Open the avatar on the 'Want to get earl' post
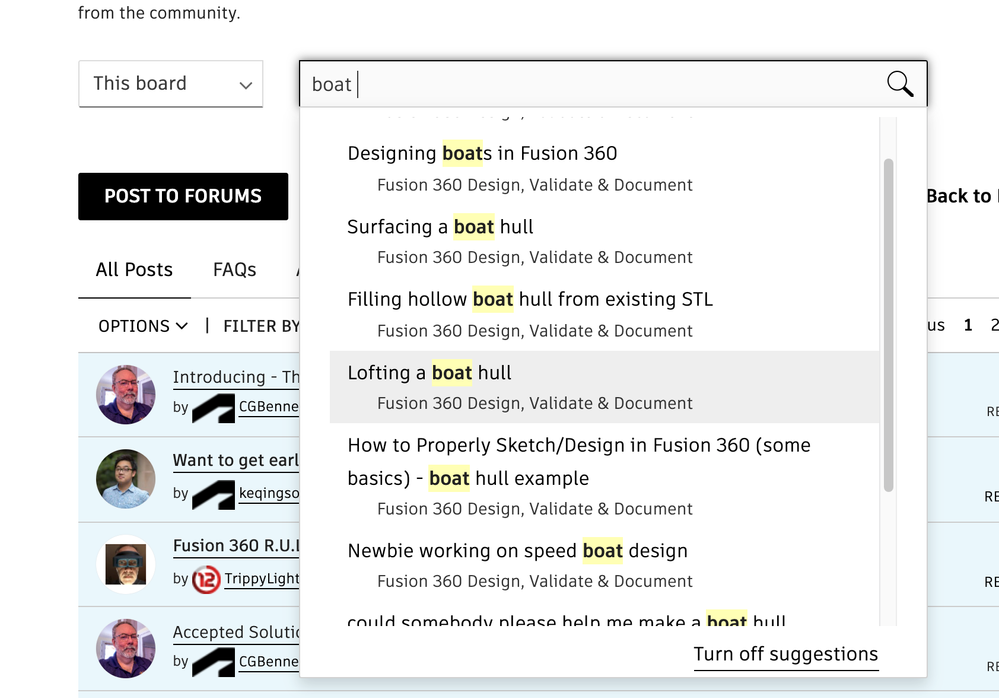Image resolution: width=999 pixels, height=698 pixels. tap(126, 479)
